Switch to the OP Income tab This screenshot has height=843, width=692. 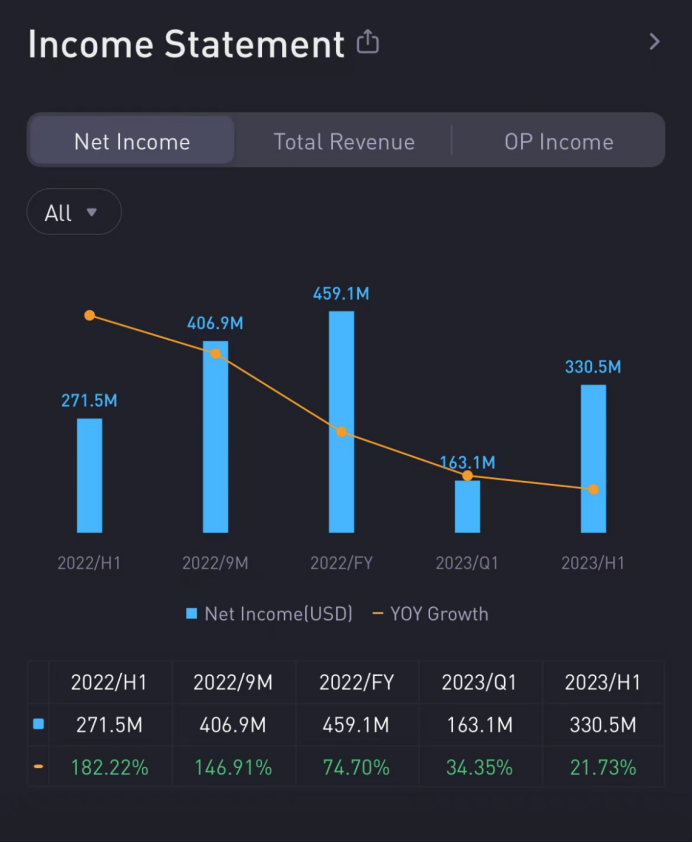tap(559, 142)
